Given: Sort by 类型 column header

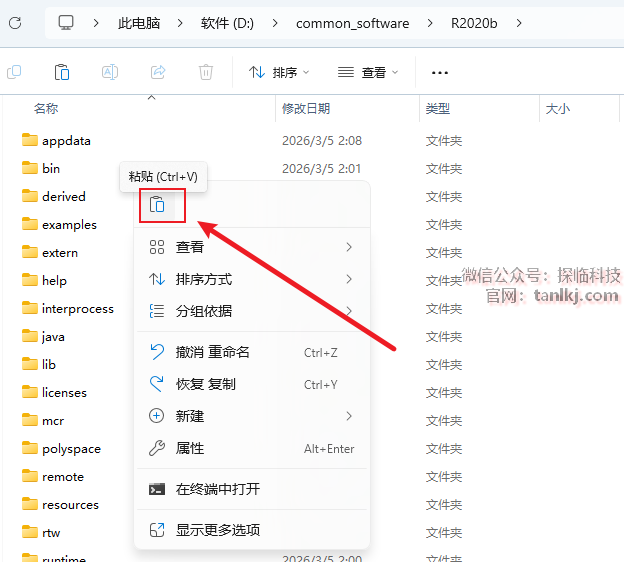Looking at the screenshot, I should tap(438, 108).
